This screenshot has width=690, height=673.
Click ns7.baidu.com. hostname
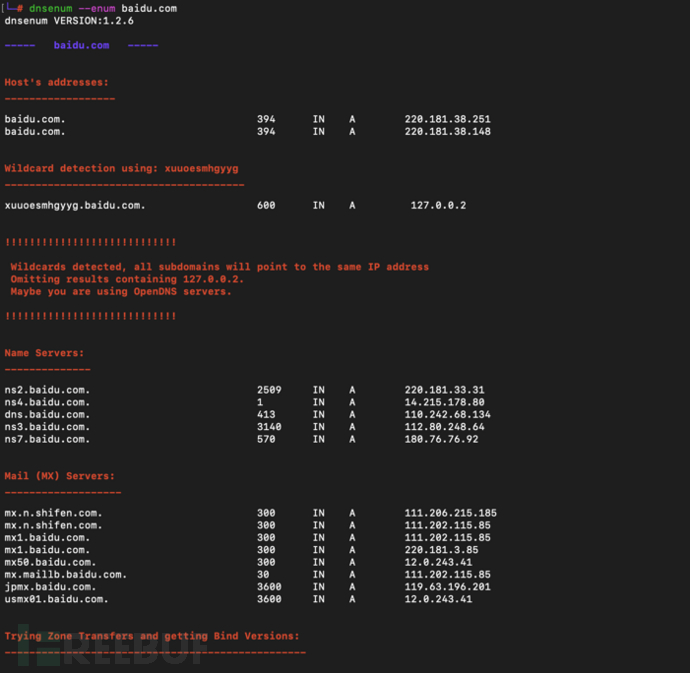coord(48,439)
